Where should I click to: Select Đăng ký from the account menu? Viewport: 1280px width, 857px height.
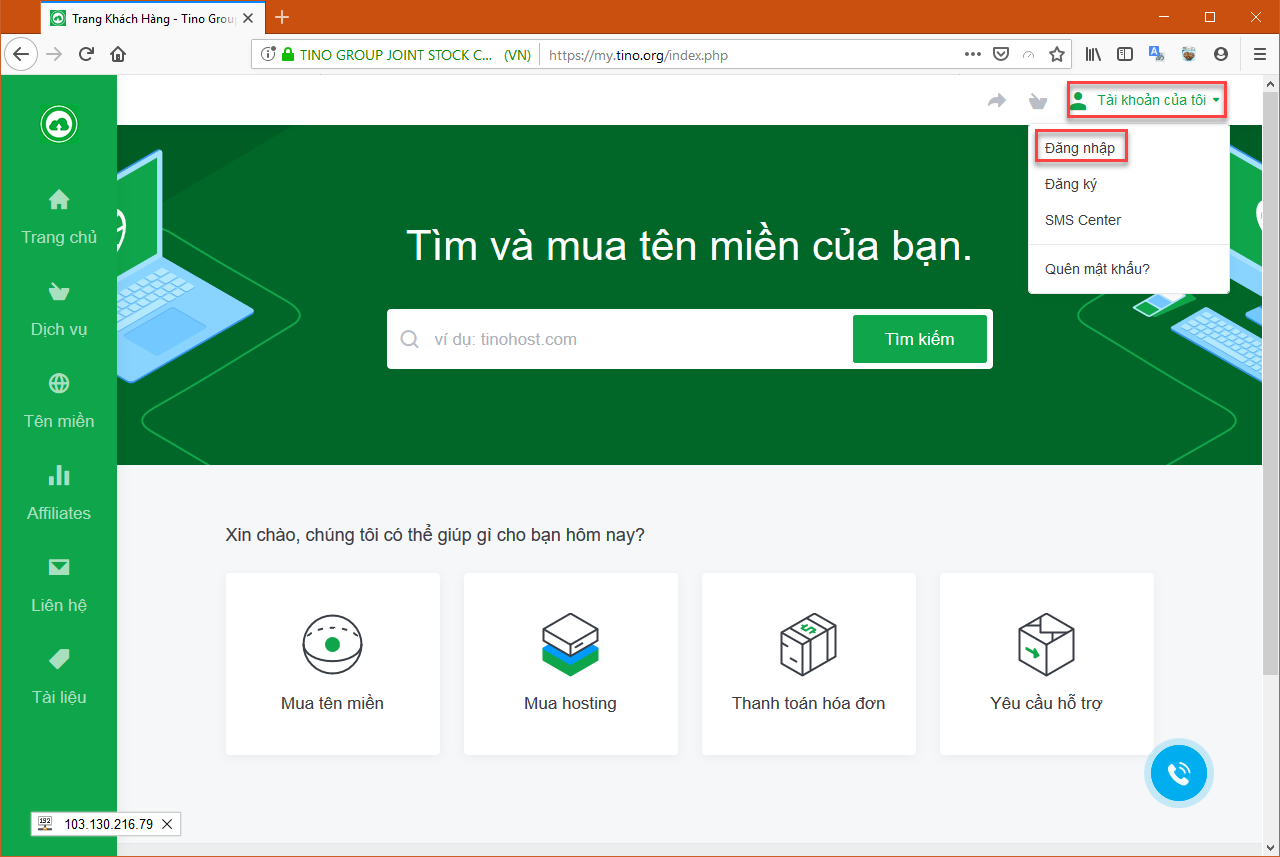pyautogui.click(x=1072, y=184)
